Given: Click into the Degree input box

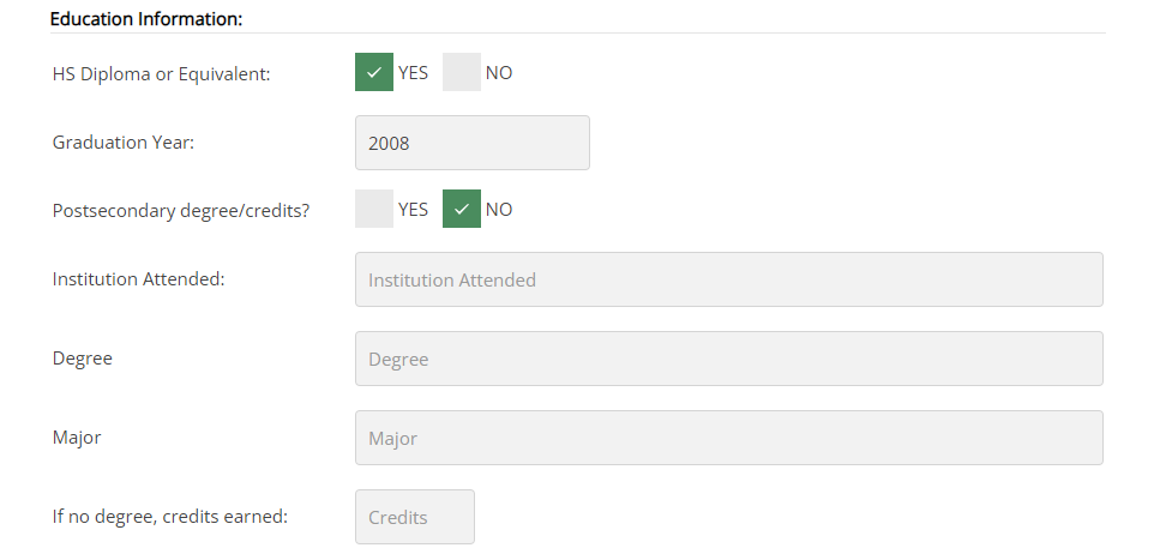Looking at the screenshot, I should 728,359.
